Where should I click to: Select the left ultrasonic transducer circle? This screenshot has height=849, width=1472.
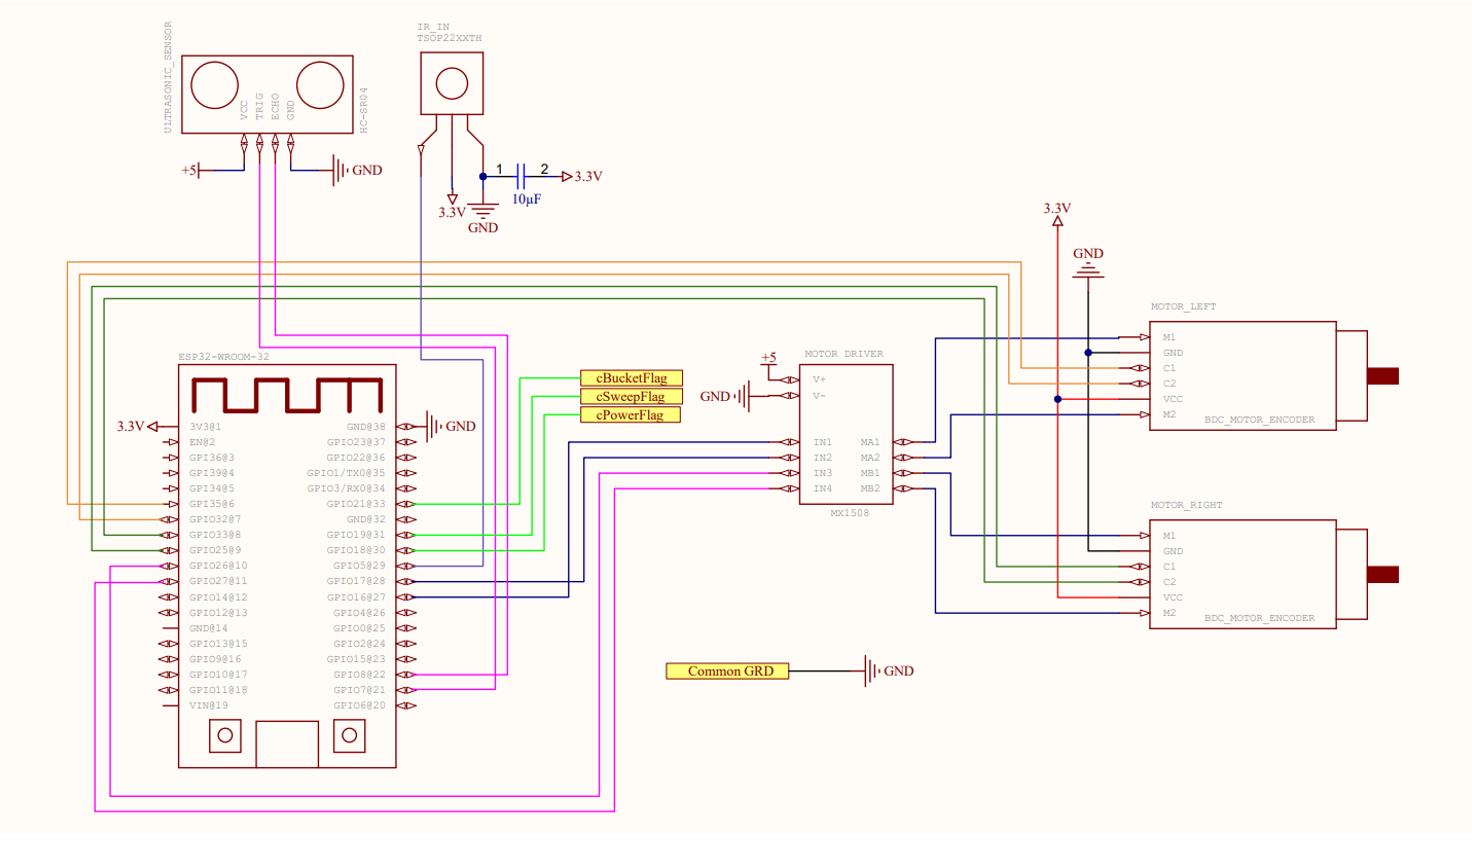click(x=215, y=85)
